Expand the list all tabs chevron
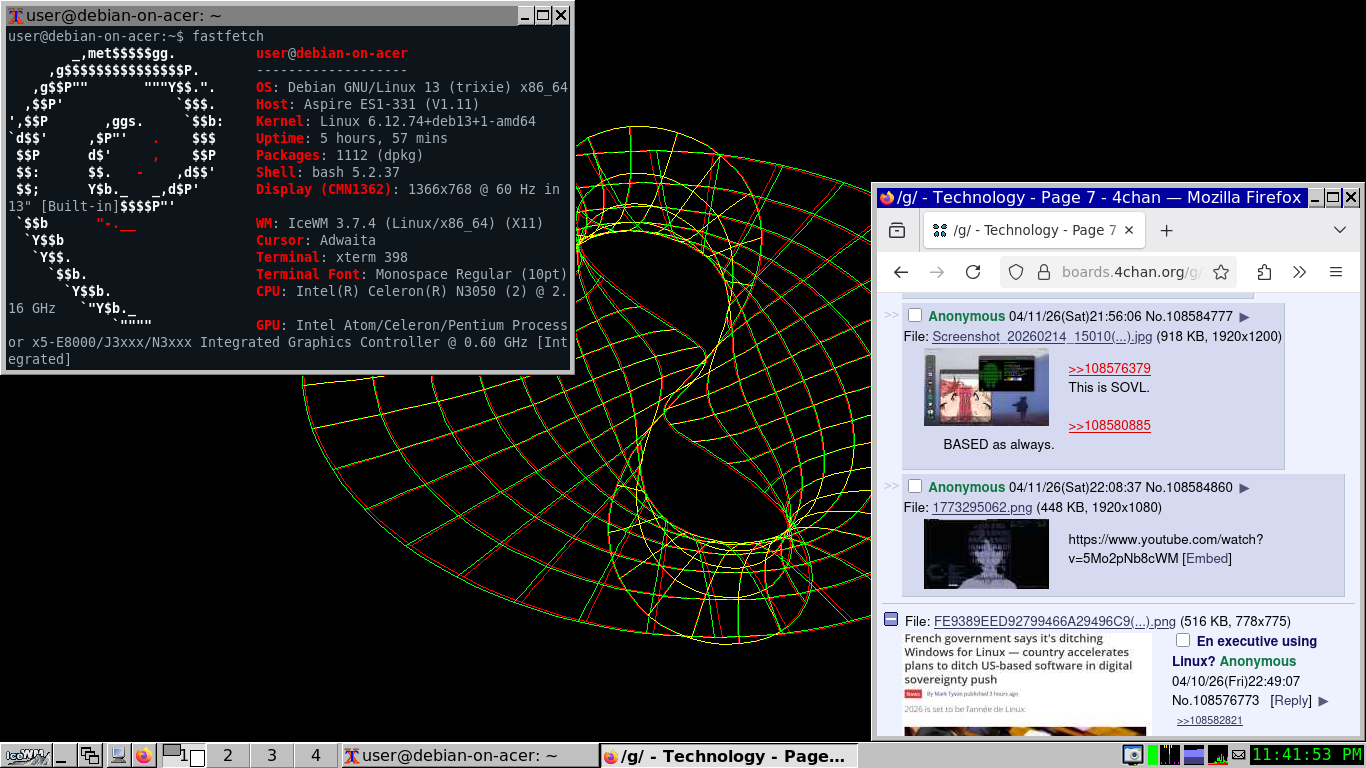This screenshot has height=768, width=1366. pyautogui.click(x=1340, y=230)
